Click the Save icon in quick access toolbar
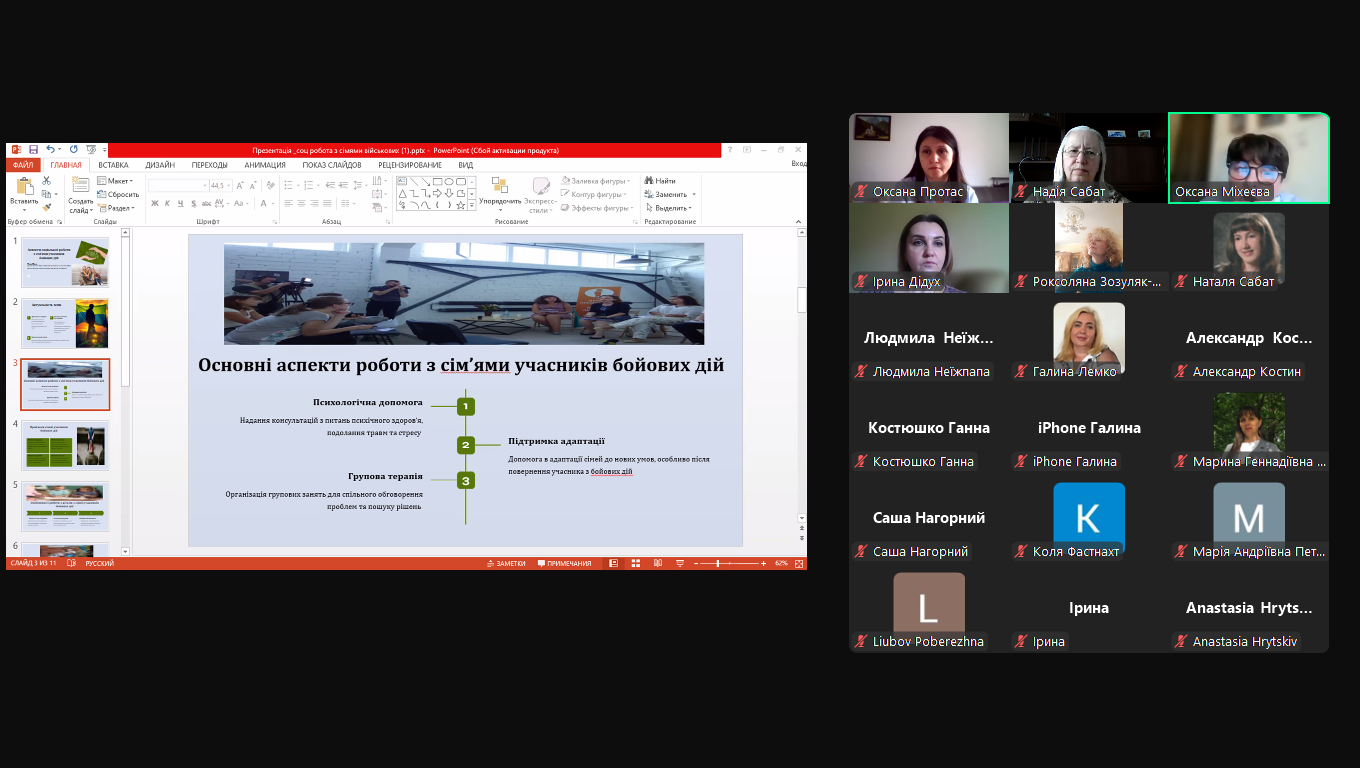The image size is (1360, 768). click(x=33, y=150)
